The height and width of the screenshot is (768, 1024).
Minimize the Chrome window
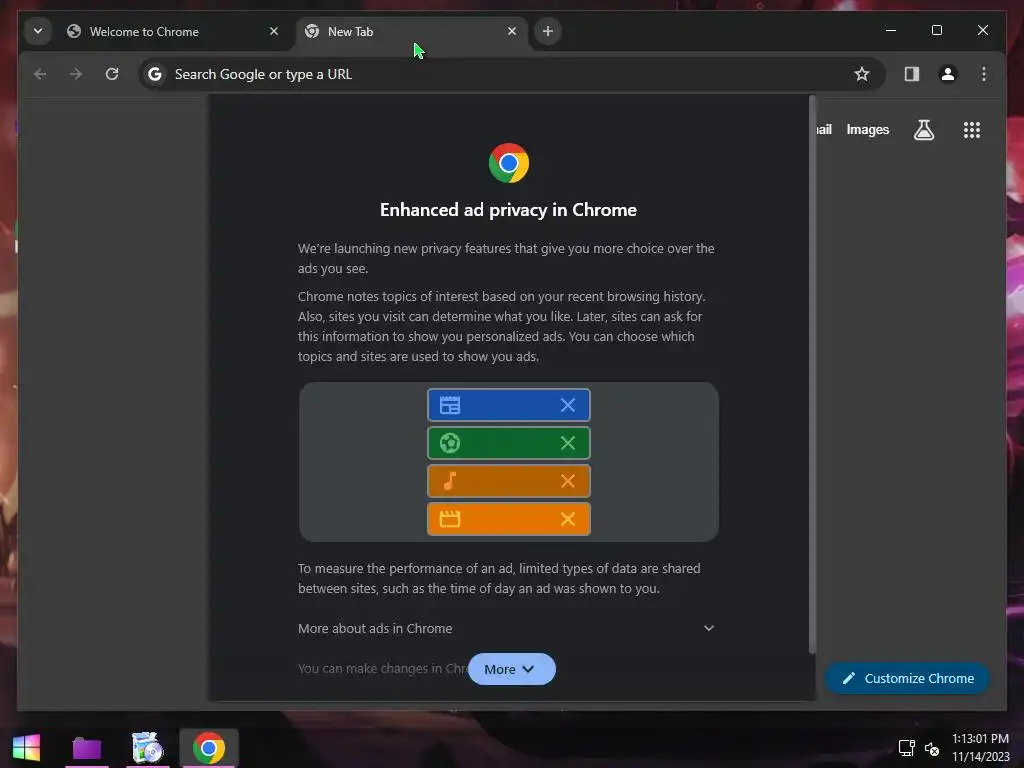point(891,30)
